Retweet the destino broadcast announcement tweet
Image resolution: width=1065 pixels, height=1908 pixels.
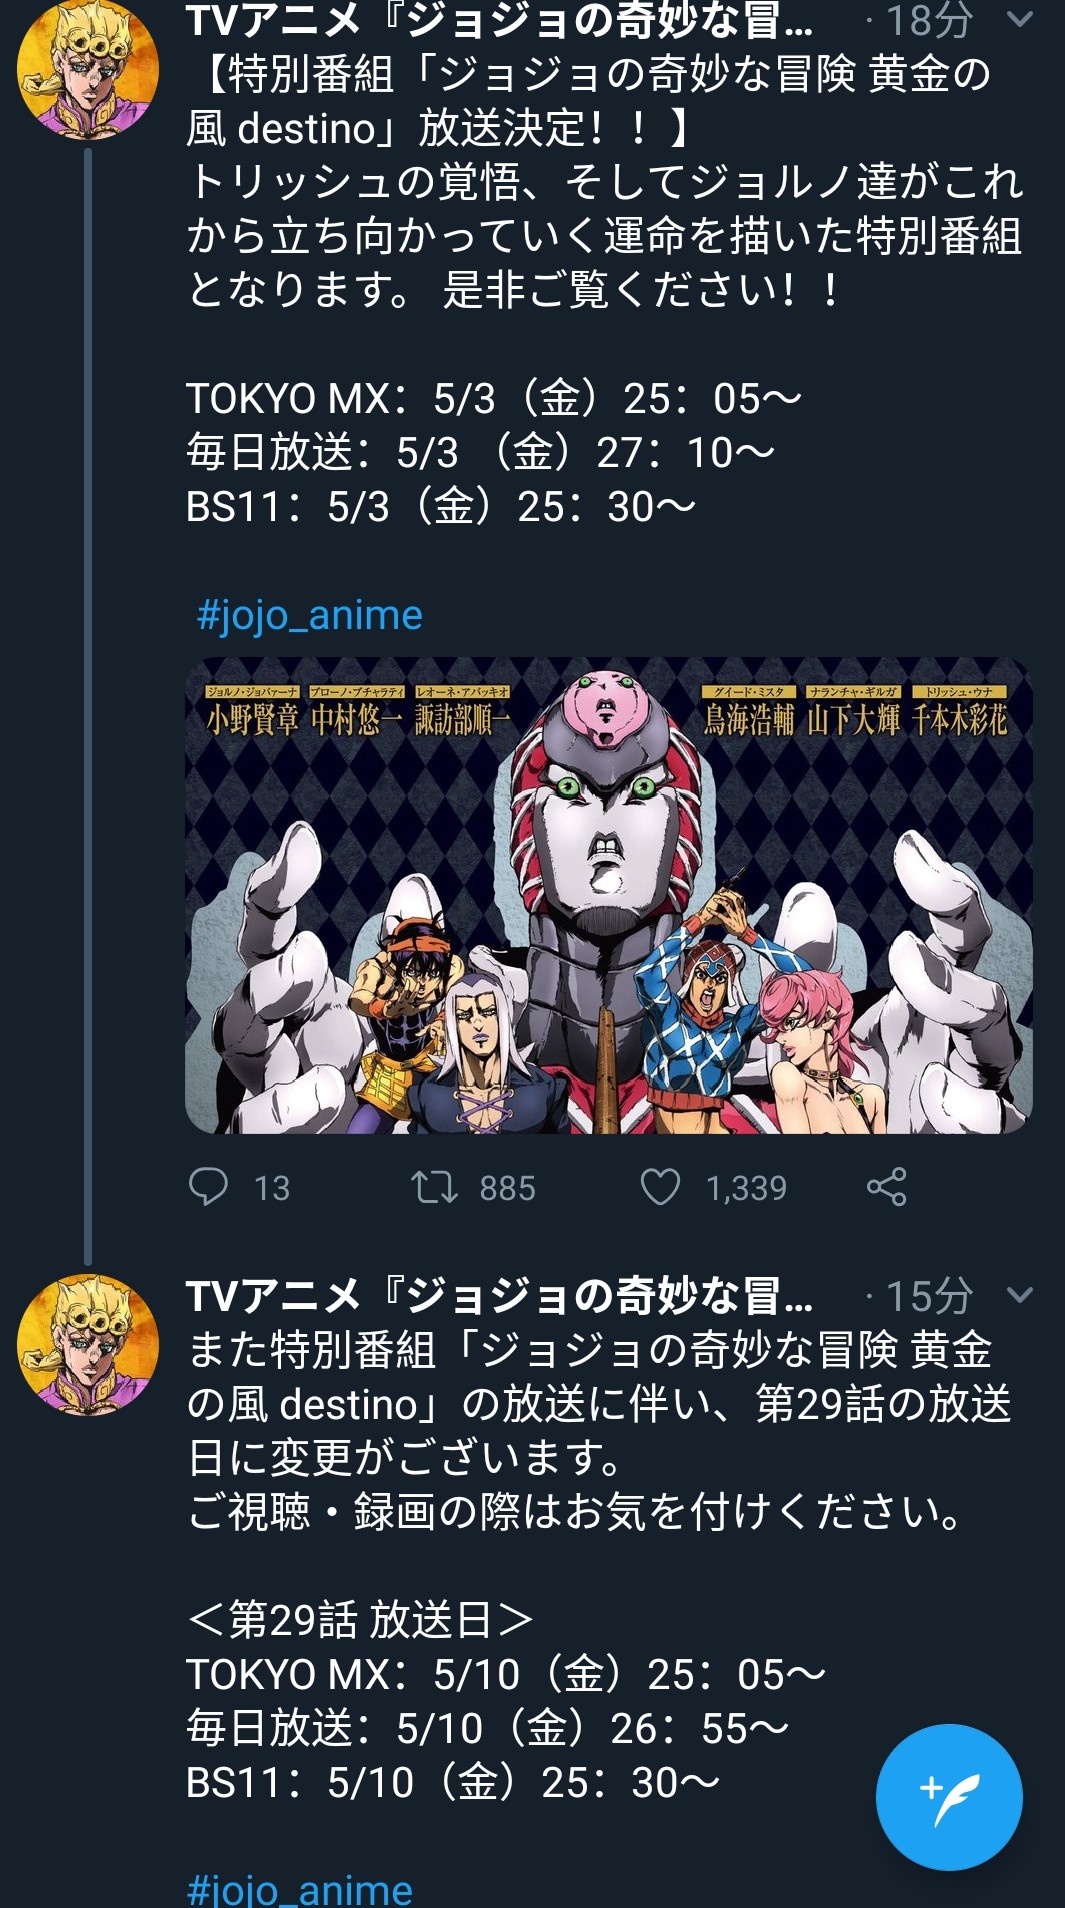coord(434,1187)
